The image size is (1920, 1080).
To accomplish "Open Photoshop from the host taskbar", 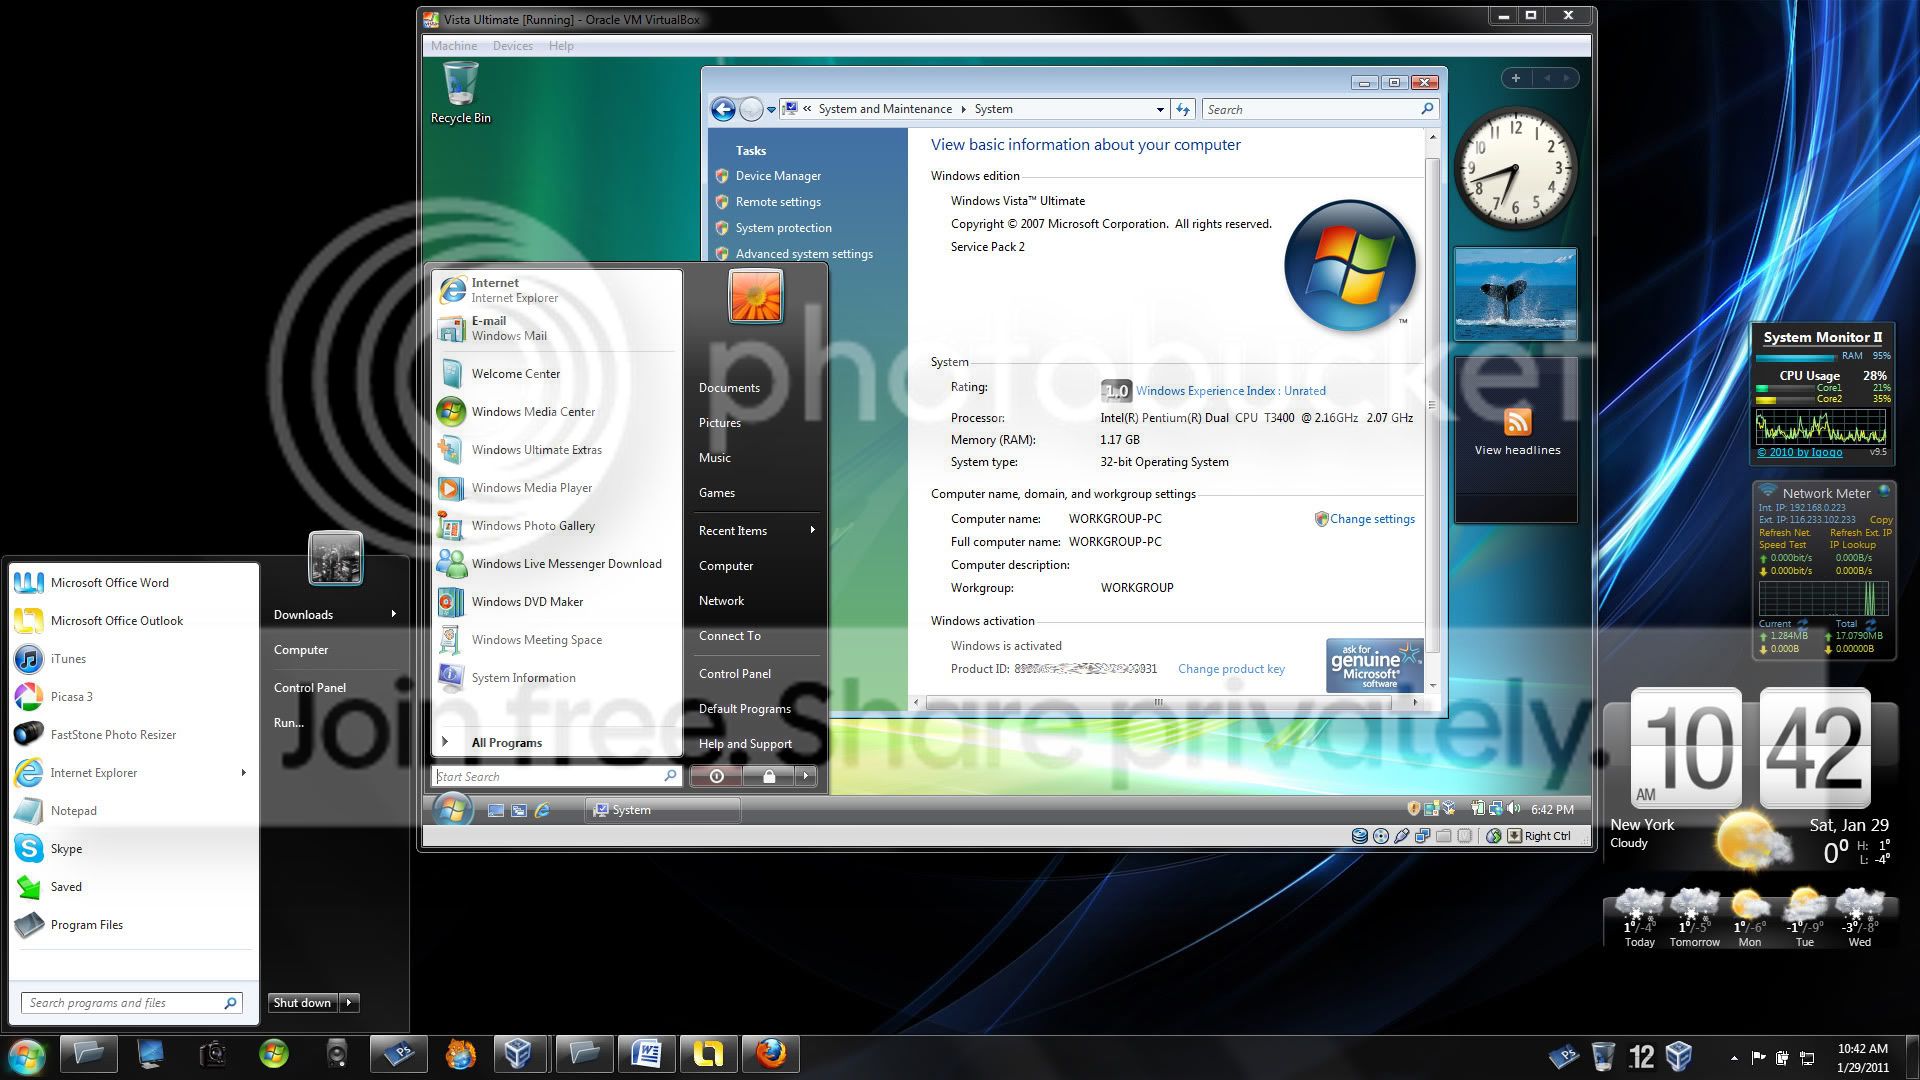I will 398,1054.
